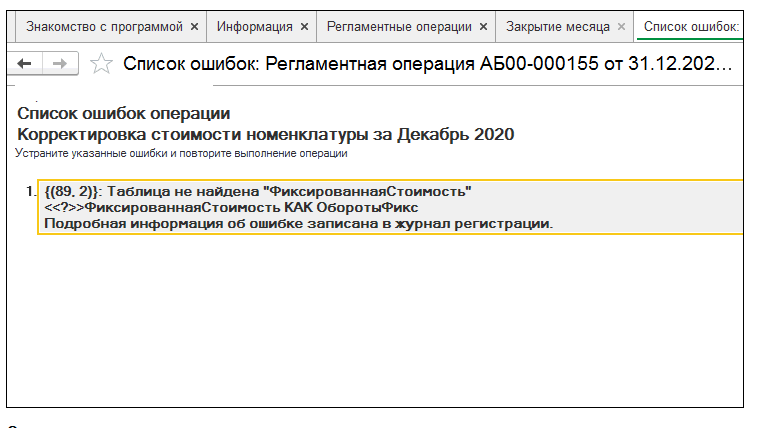Switch to the Знакомство с программой tab
Viewport: 774px width, 428px height.
(104, 26)
